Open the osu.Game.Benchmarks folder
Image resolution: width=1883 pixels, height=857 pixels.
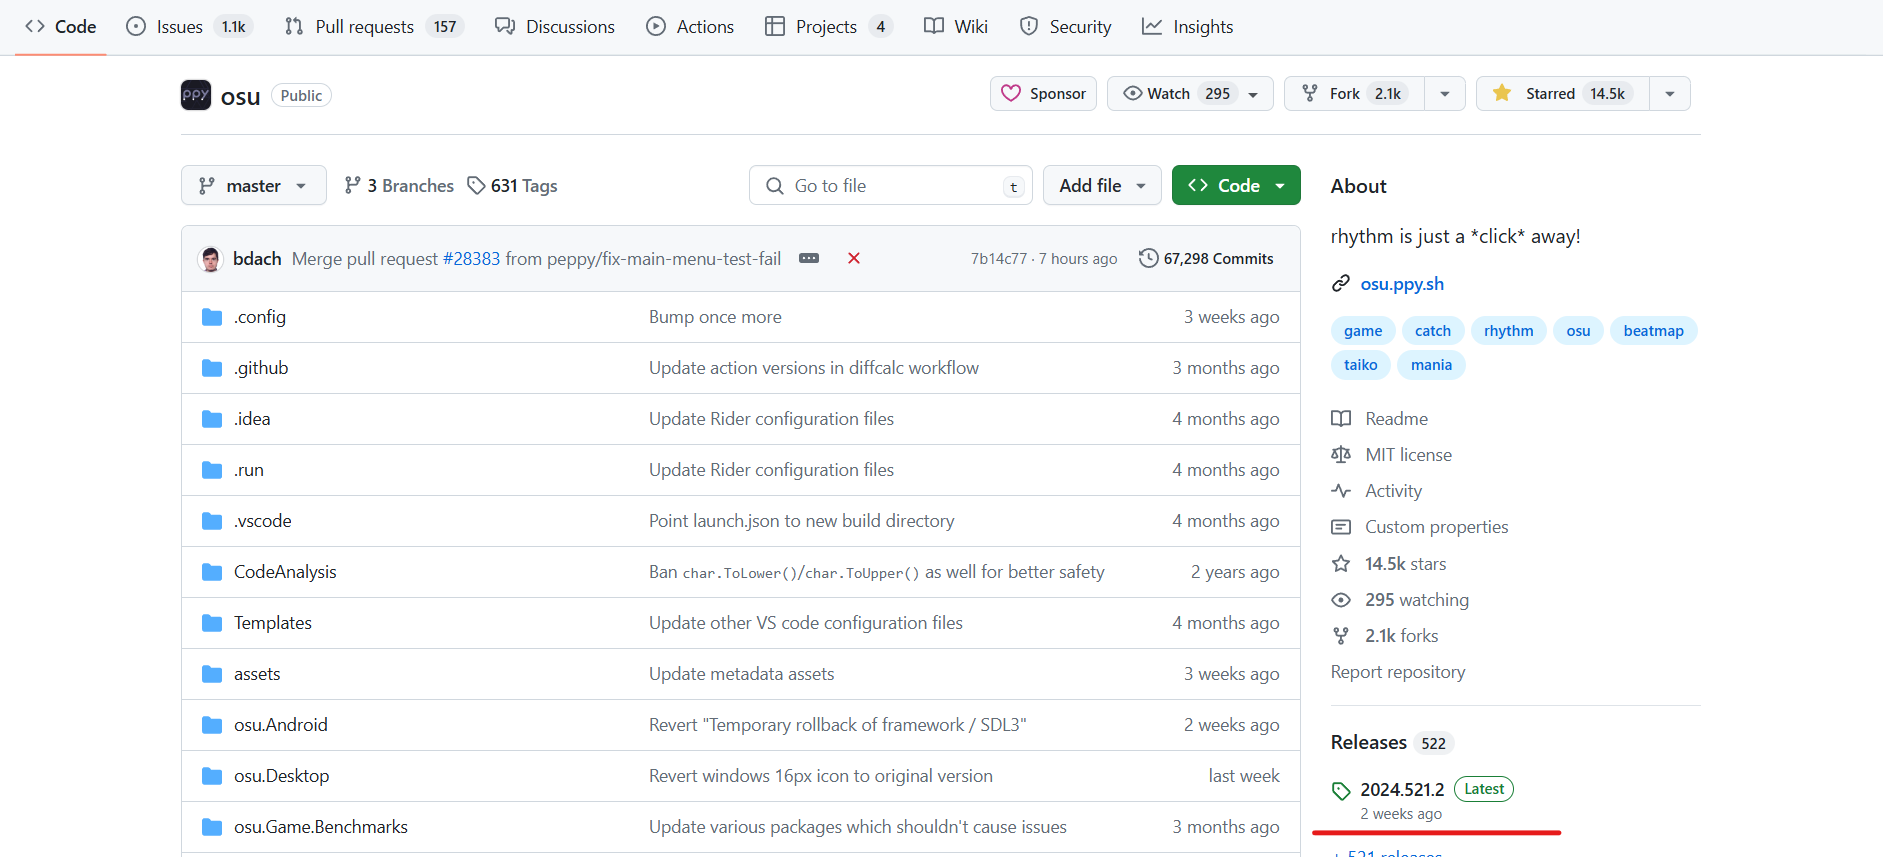pyautogui.click(x=321, y=827)
